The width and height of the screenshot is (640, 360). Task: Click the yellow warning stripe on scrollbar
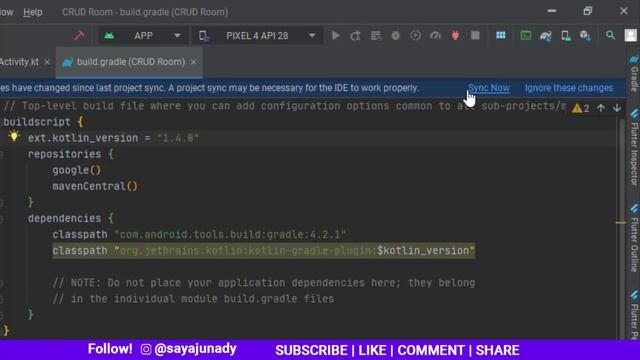click(x=620, y=222)
